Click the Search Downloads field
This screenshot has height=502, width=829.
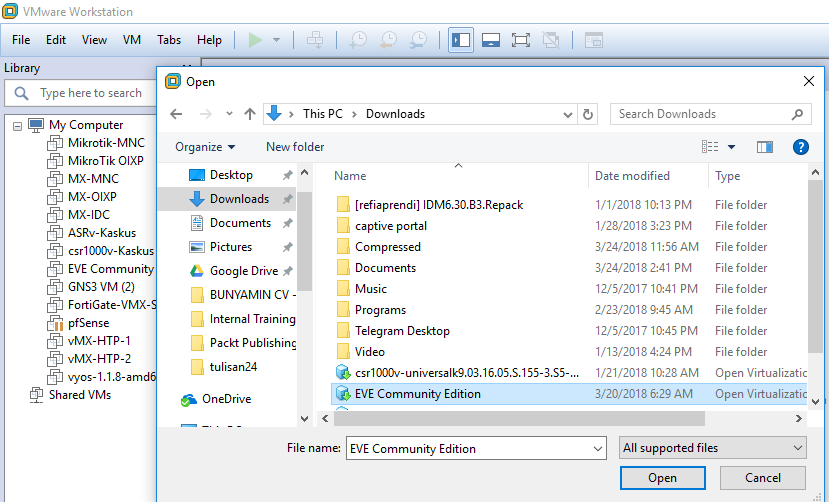[x=710, y=114]
